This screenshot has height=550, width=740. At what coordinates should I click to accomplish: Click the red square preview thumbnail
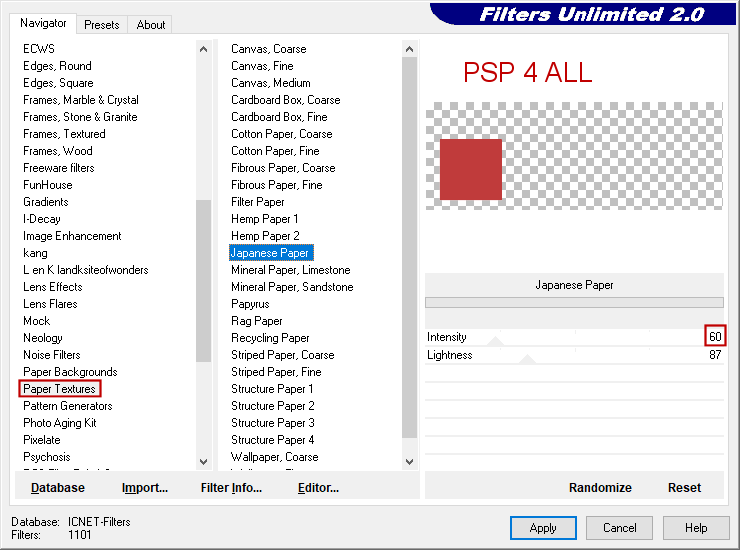tap(471, 169)
